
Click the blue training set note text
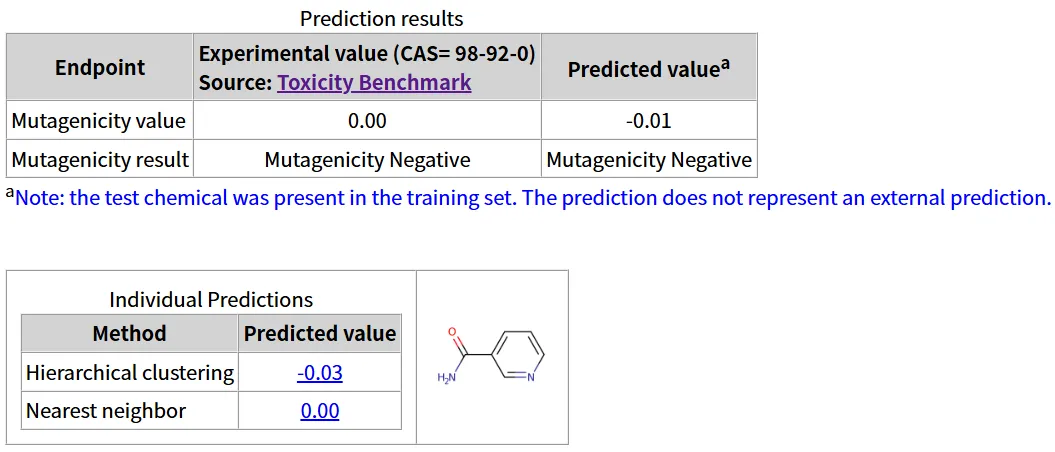click(532, 198)
